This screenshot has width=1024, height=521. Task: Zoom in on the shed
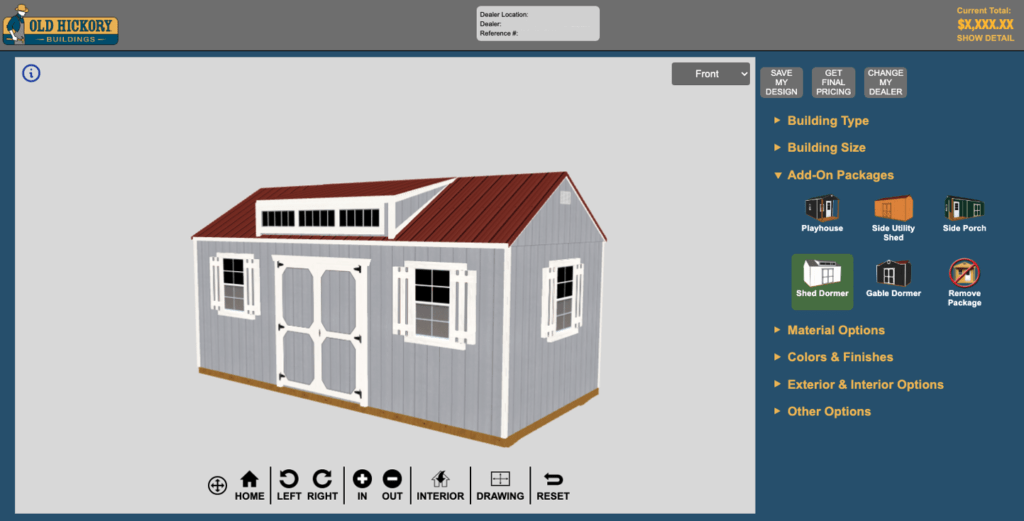362,485
